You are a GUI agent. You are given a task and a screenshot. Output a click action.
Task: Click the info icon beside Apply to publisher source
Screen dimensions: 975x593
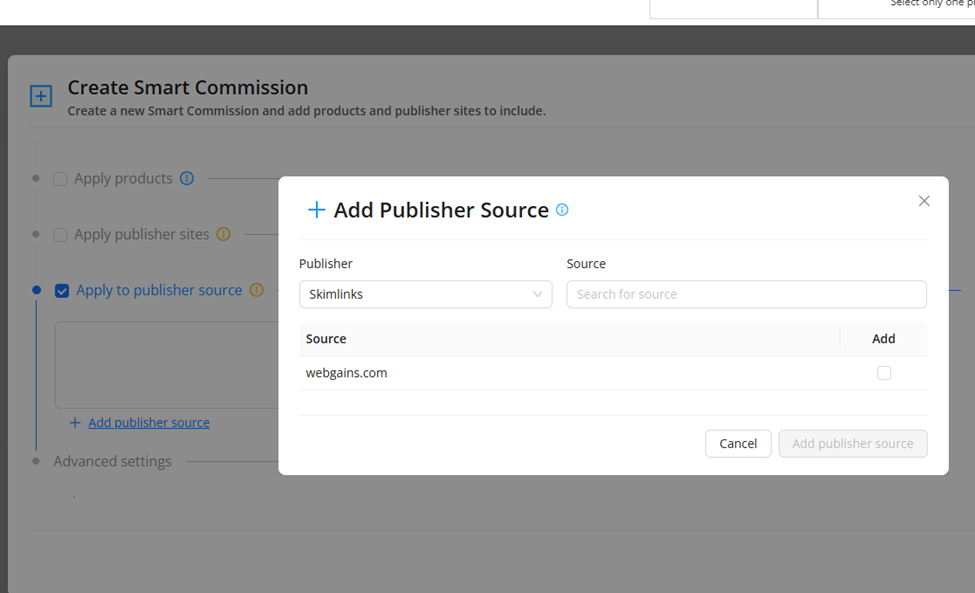pos(256,290)
